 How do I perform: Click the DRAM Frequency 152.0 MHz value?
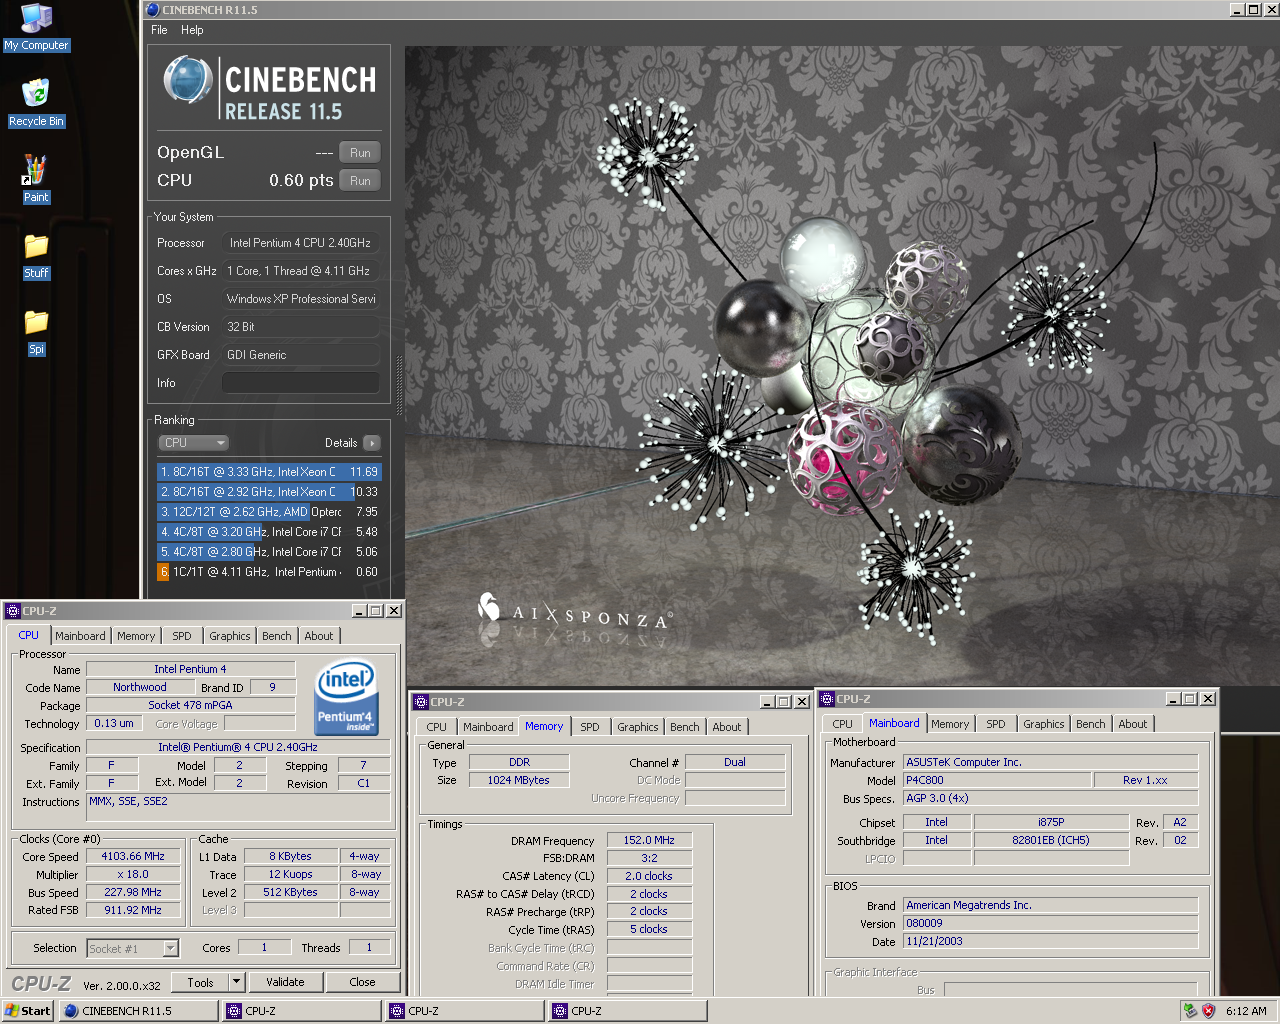tap(649, 840)
